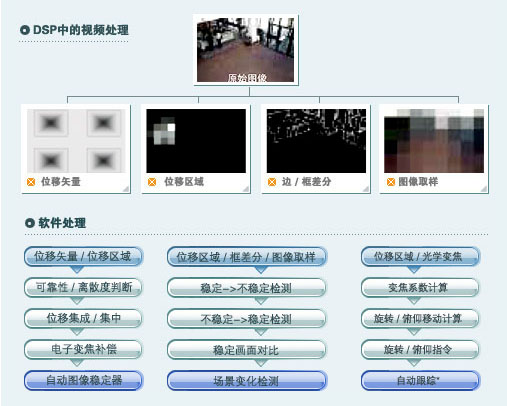Click the orange icon beside 位移矢量
The image size is (507, 406).
[x=31, y=182]
